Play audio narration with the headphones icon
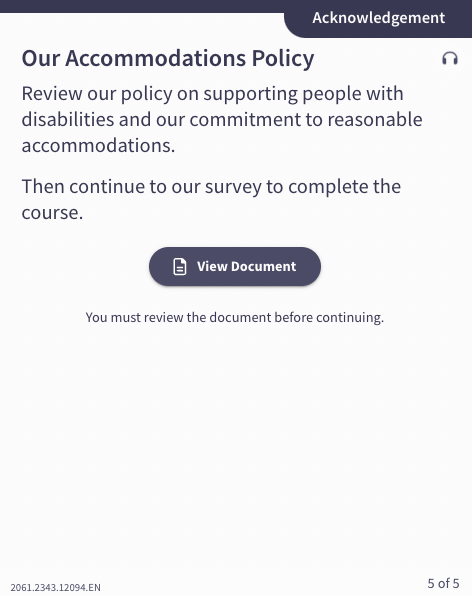Screen dimensions: 472x596 [450, 59]
